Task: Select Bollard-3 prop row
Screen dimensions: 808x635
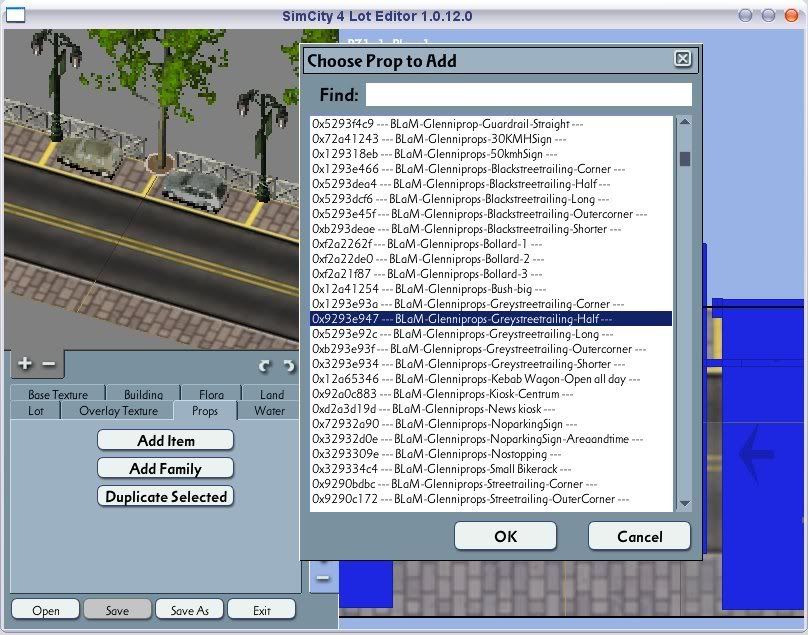Action: (492, 274)
